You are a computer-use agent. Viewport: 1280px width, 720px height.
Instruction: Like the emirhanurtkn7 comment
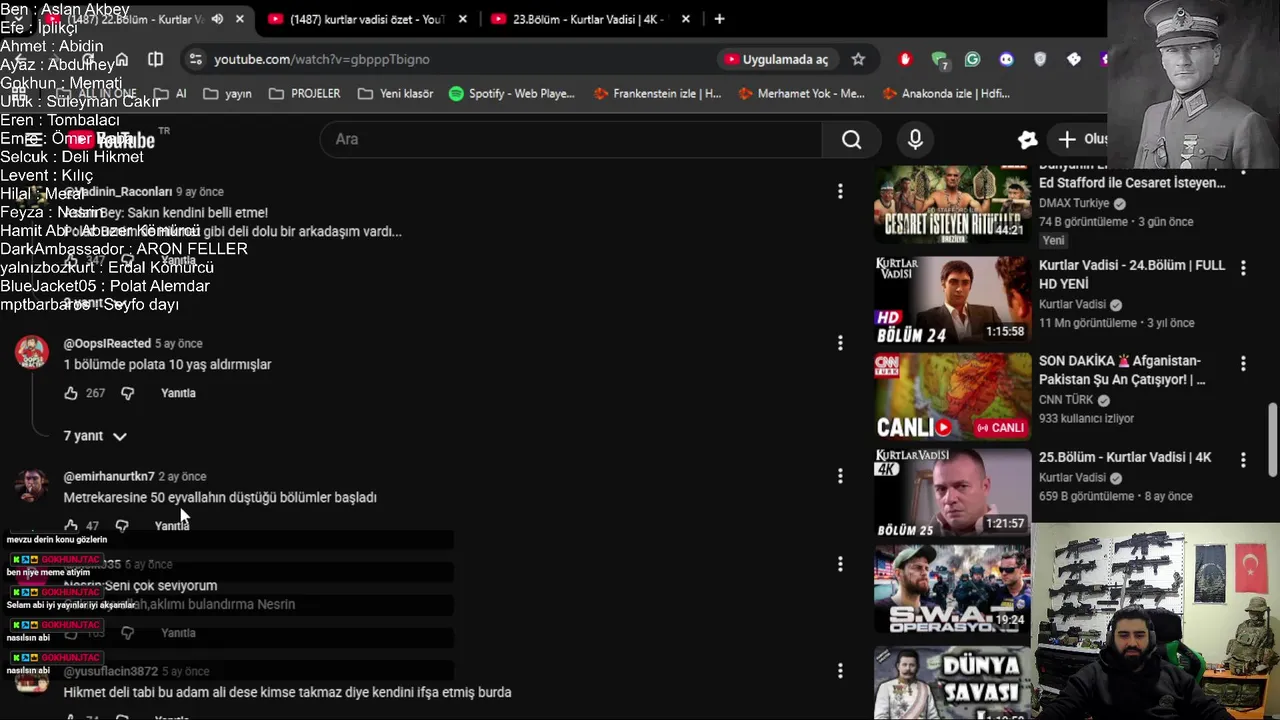(71, 525)
